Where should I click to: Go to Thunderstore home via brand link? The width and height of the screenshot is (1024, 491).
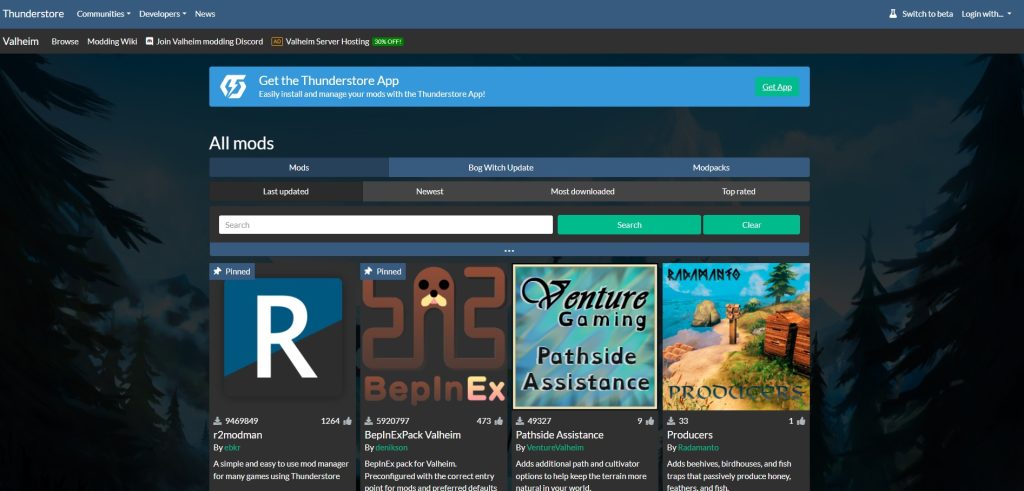click(33, 13)
